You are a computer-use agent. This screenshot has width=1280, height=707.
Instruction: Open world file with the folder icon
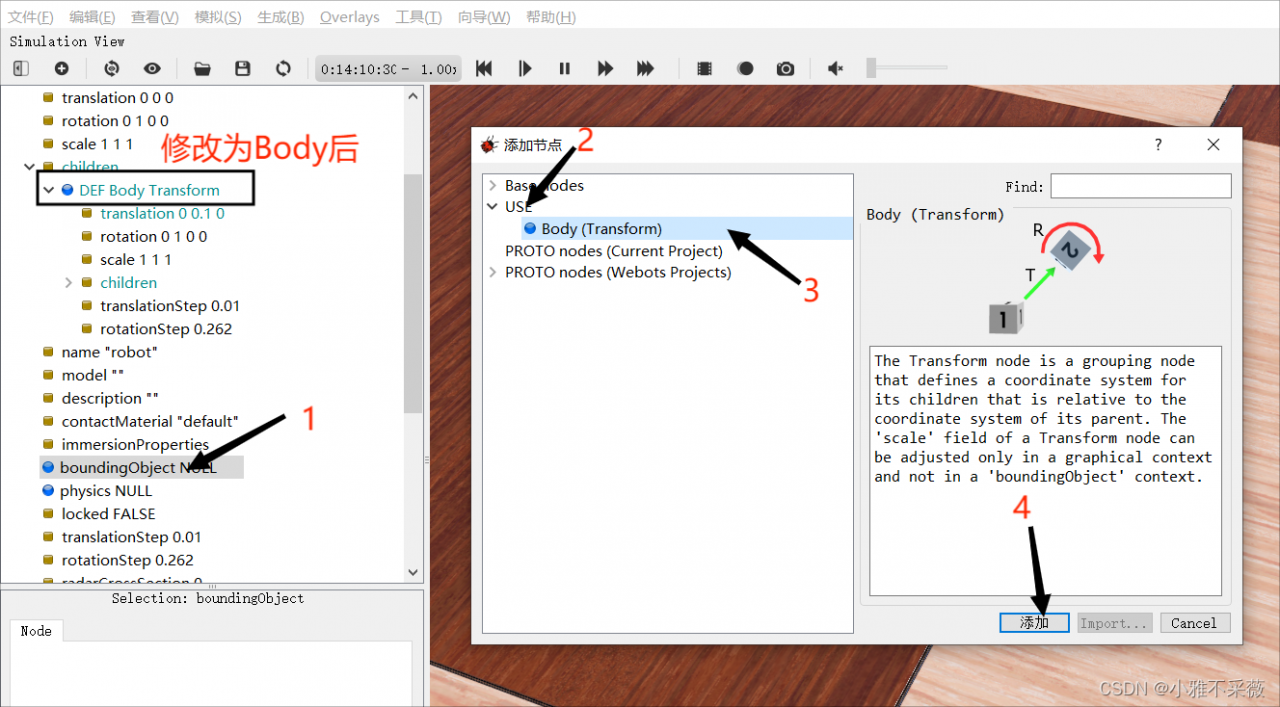tap(202, 68)
